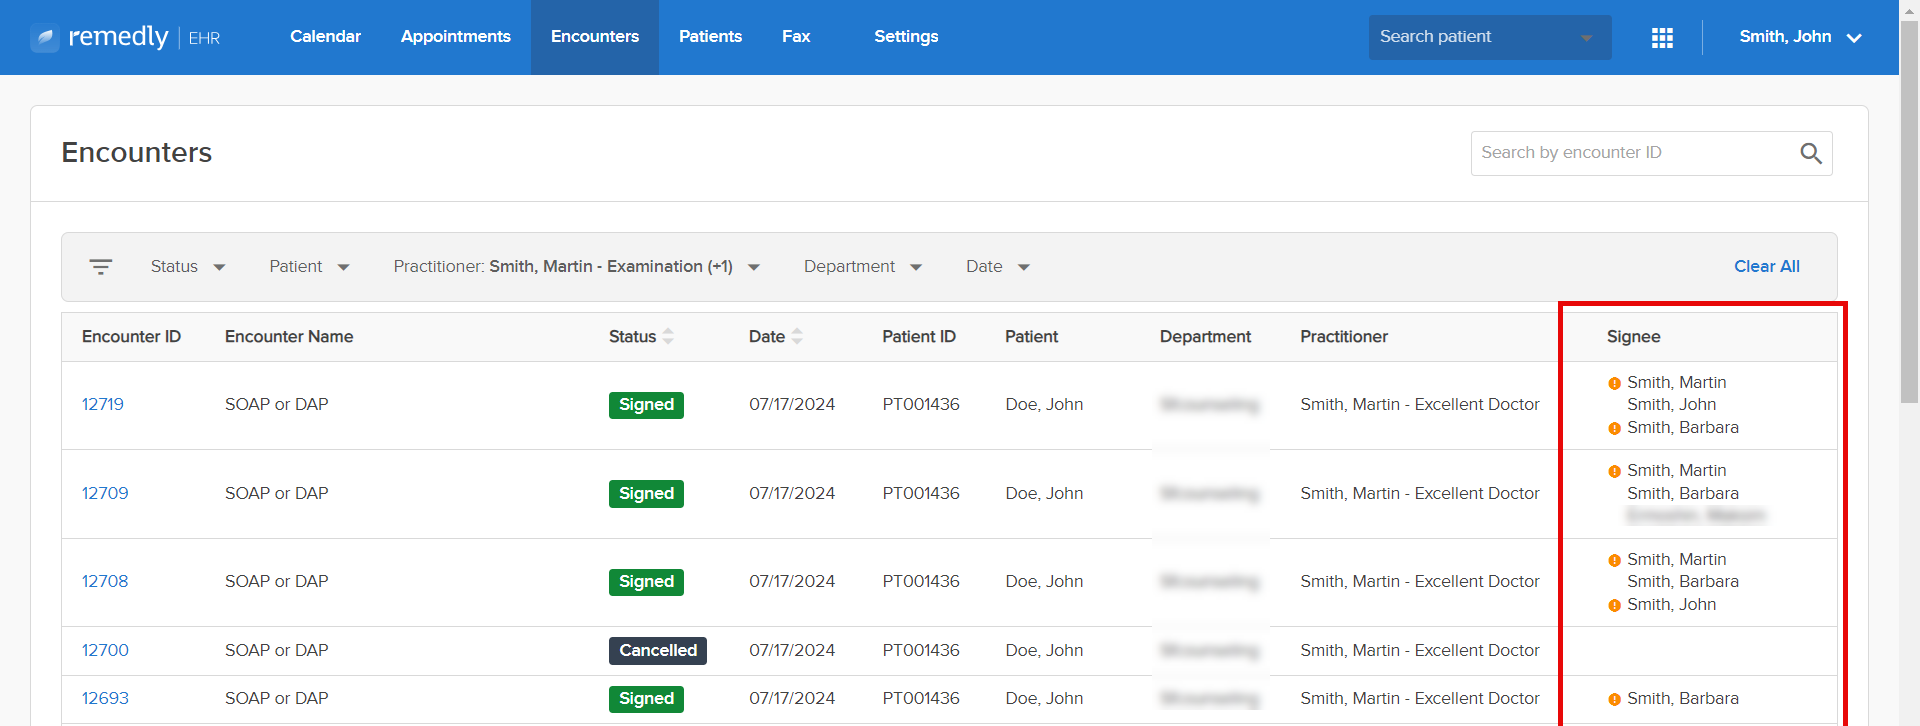Click signee Smith, John in row 12719
1920x726 pixels.
[1671, 405]
